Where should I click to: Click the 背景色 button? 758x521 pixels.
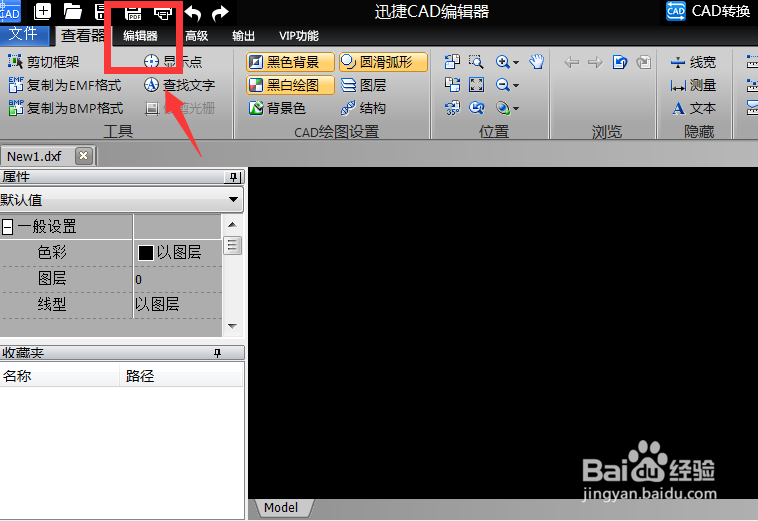coord(277,108)
